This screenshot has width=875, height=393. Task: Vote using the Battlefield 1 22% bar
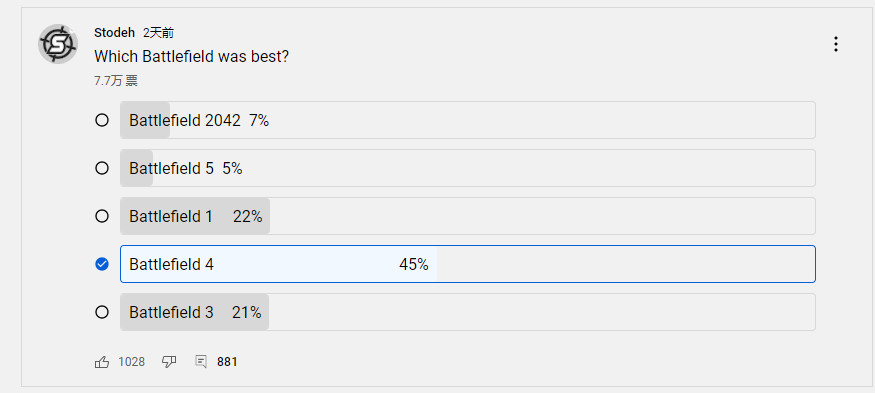(x=468, y=216)
